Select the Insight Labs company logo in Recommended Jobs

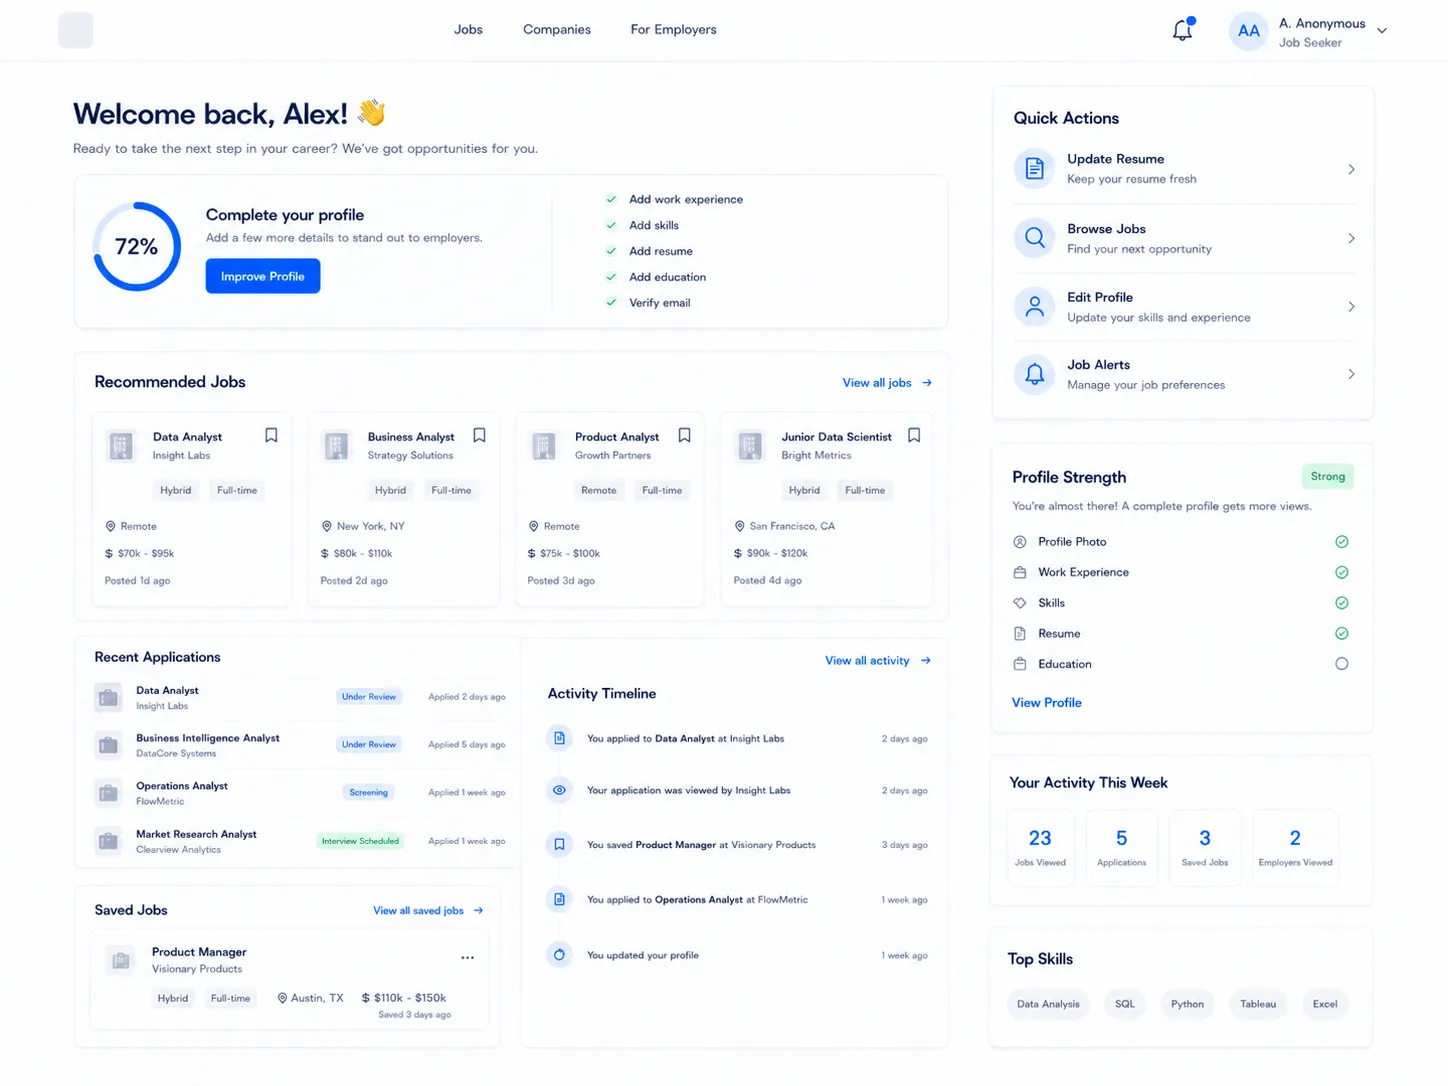point(122,446)
